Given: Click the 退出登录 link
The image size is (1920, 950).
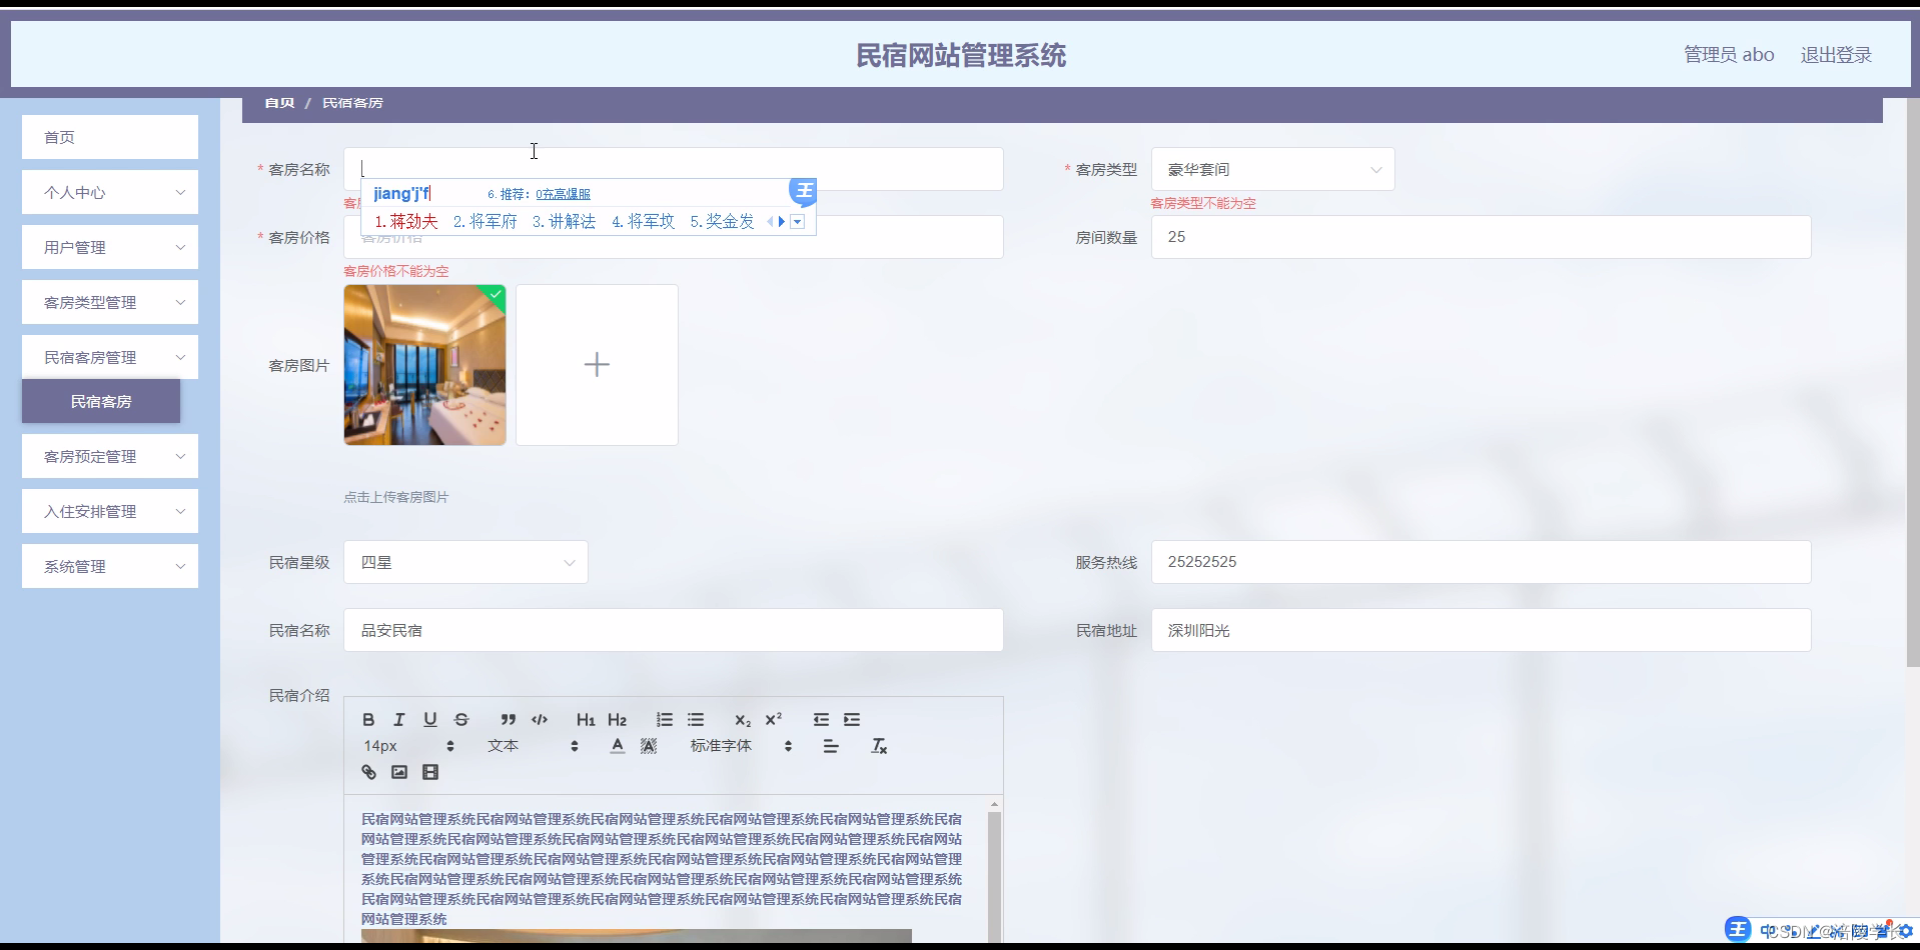Looking at the screenshot, I should 1836,54.
